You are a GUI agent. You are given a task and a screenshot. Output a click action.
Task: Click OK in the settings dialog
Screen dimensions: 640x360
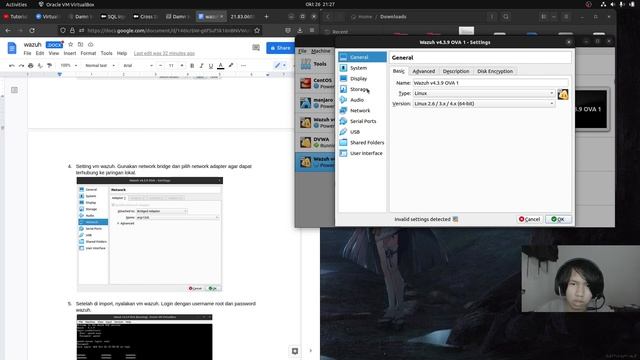558,219
